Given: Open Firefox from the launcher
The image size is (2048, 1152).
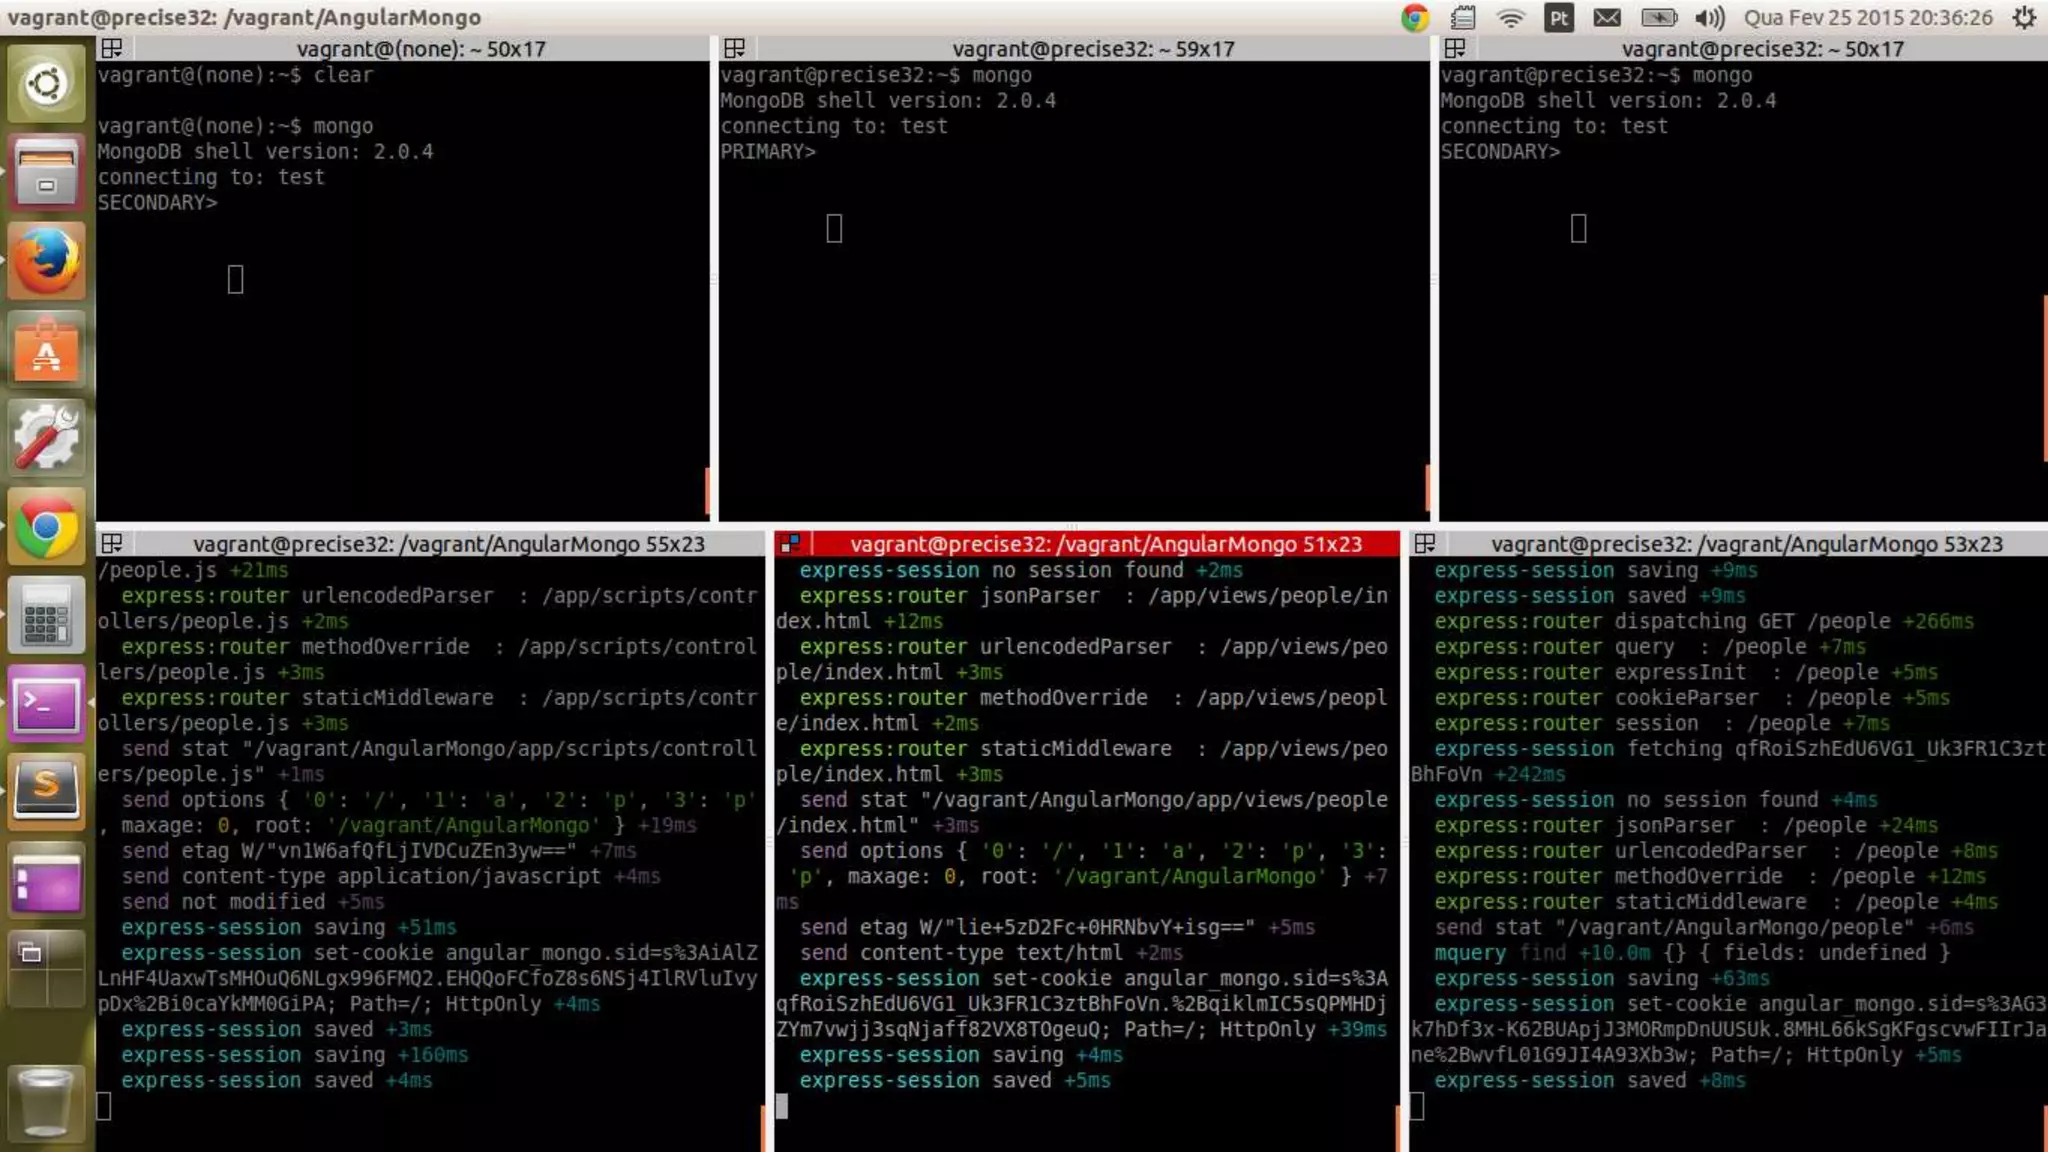Looking at the screenshot, I should pos(46,260).
